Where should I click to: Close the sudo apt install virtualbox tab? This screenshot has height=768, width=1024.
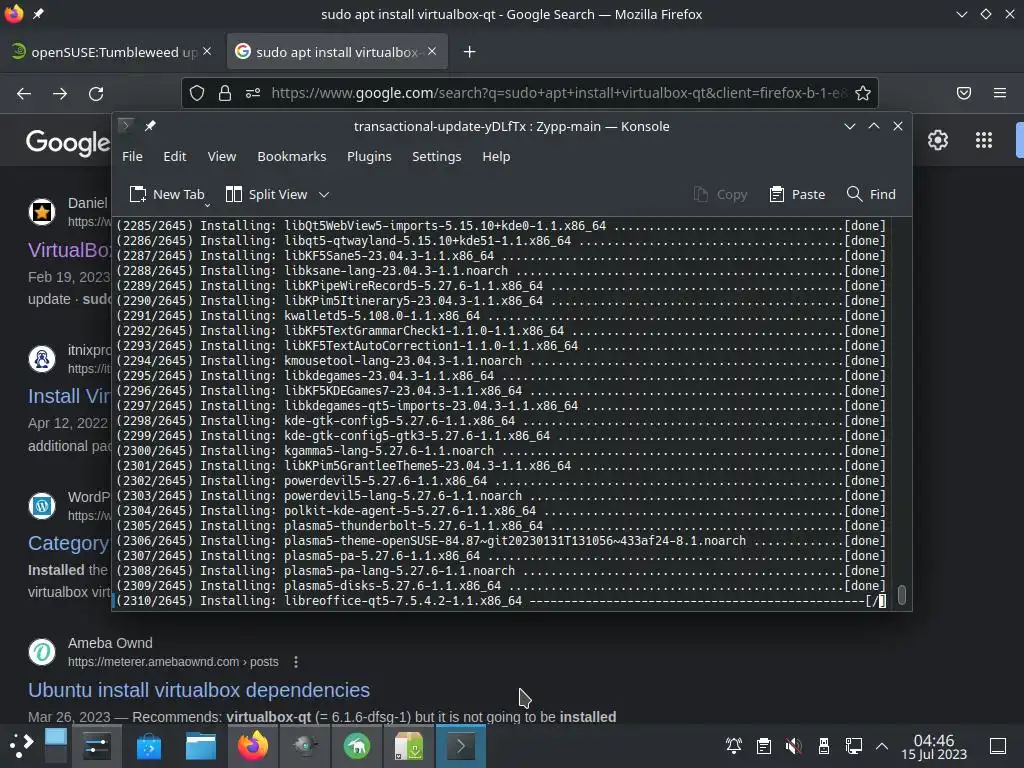tap(432, 51)
